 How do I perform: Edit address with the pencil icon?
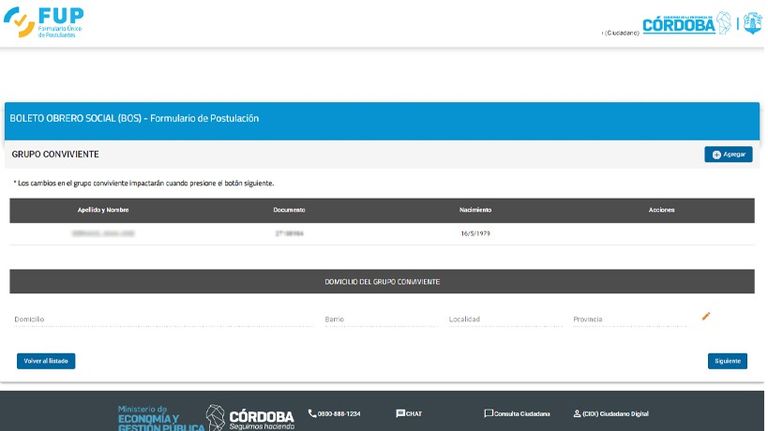coord(706,316)
